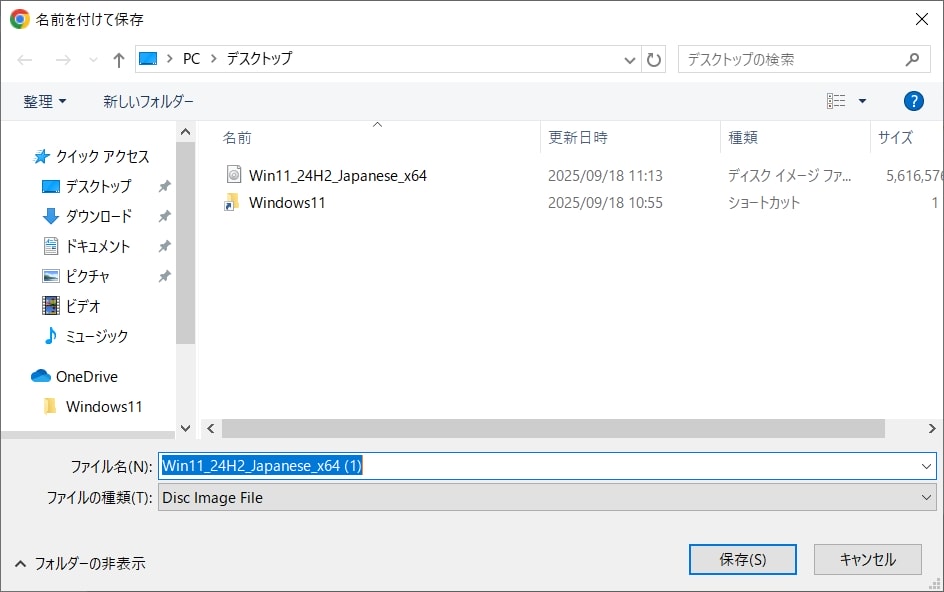Screen dimensions: 944x592
Task: Click the ショートカット type cell
Action: 764,203
